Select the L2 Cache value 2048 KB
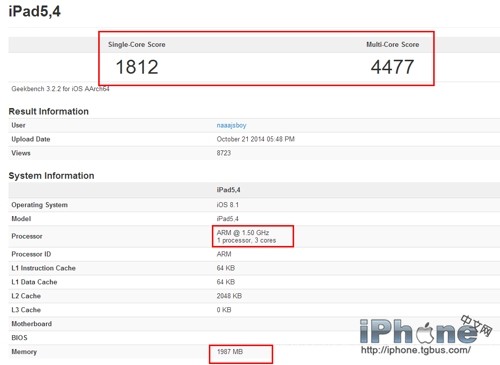The height and width of the screenshot is (365, 500). [229, 296]
